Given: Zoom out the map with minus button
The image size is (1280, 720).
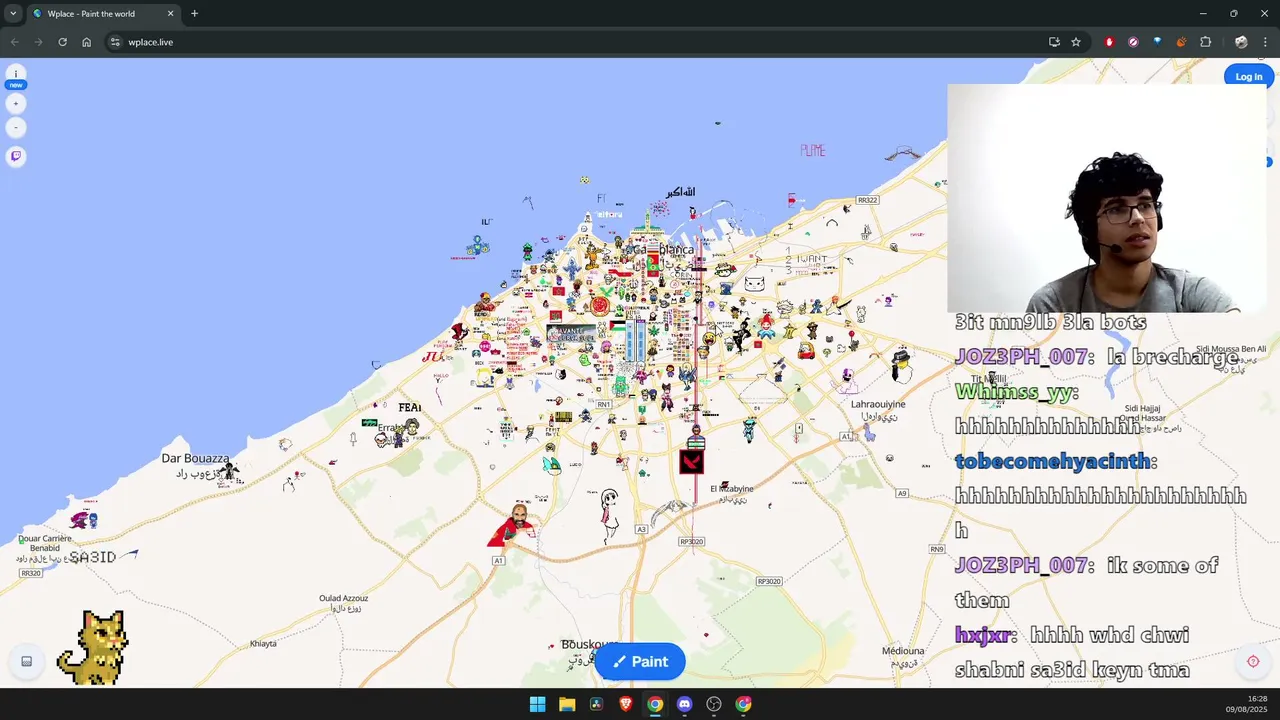Looking at the screenshot, I should pyautogui.click(x=15, y=128).
